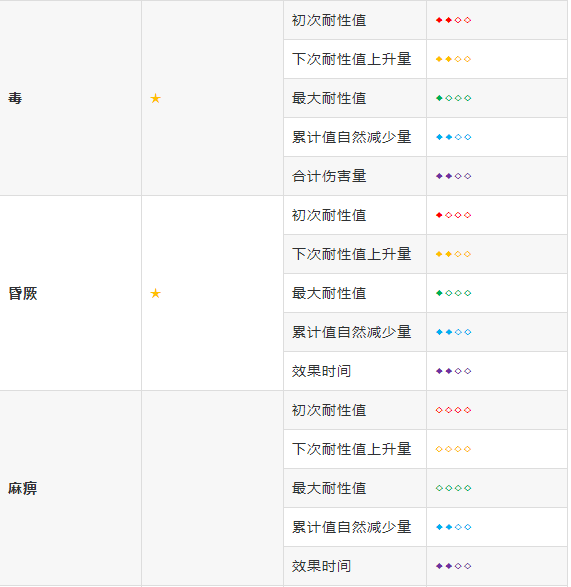Click purple diamonds for 毒 合计伤害量
Viewport: 571px width, 587px height.
coord(453,176)
